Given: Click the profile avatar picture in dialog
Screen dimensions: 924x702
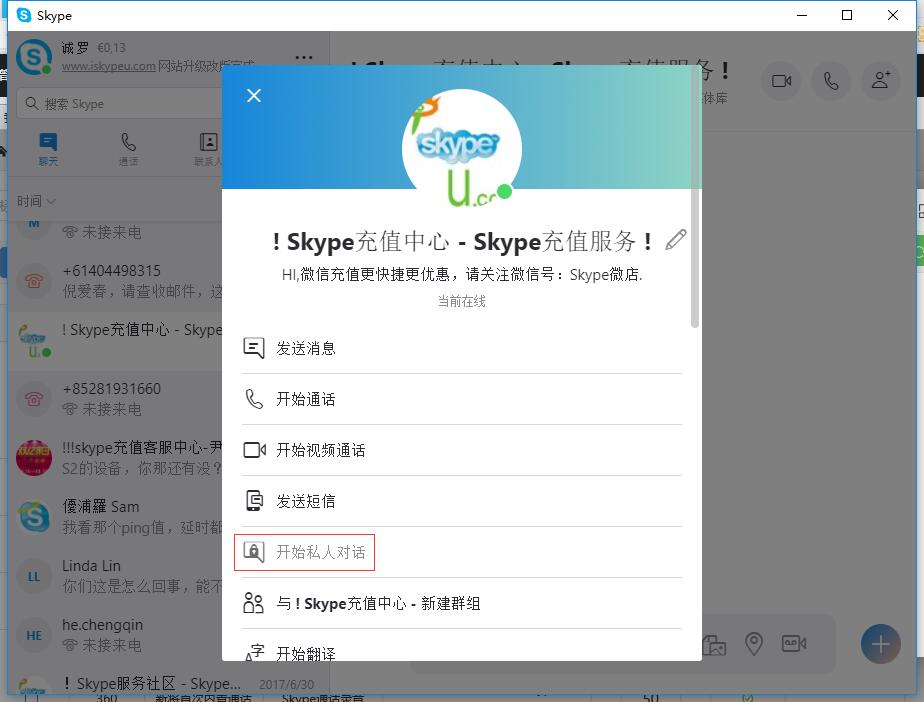Looking at the screenshot, I should point(461,149).
